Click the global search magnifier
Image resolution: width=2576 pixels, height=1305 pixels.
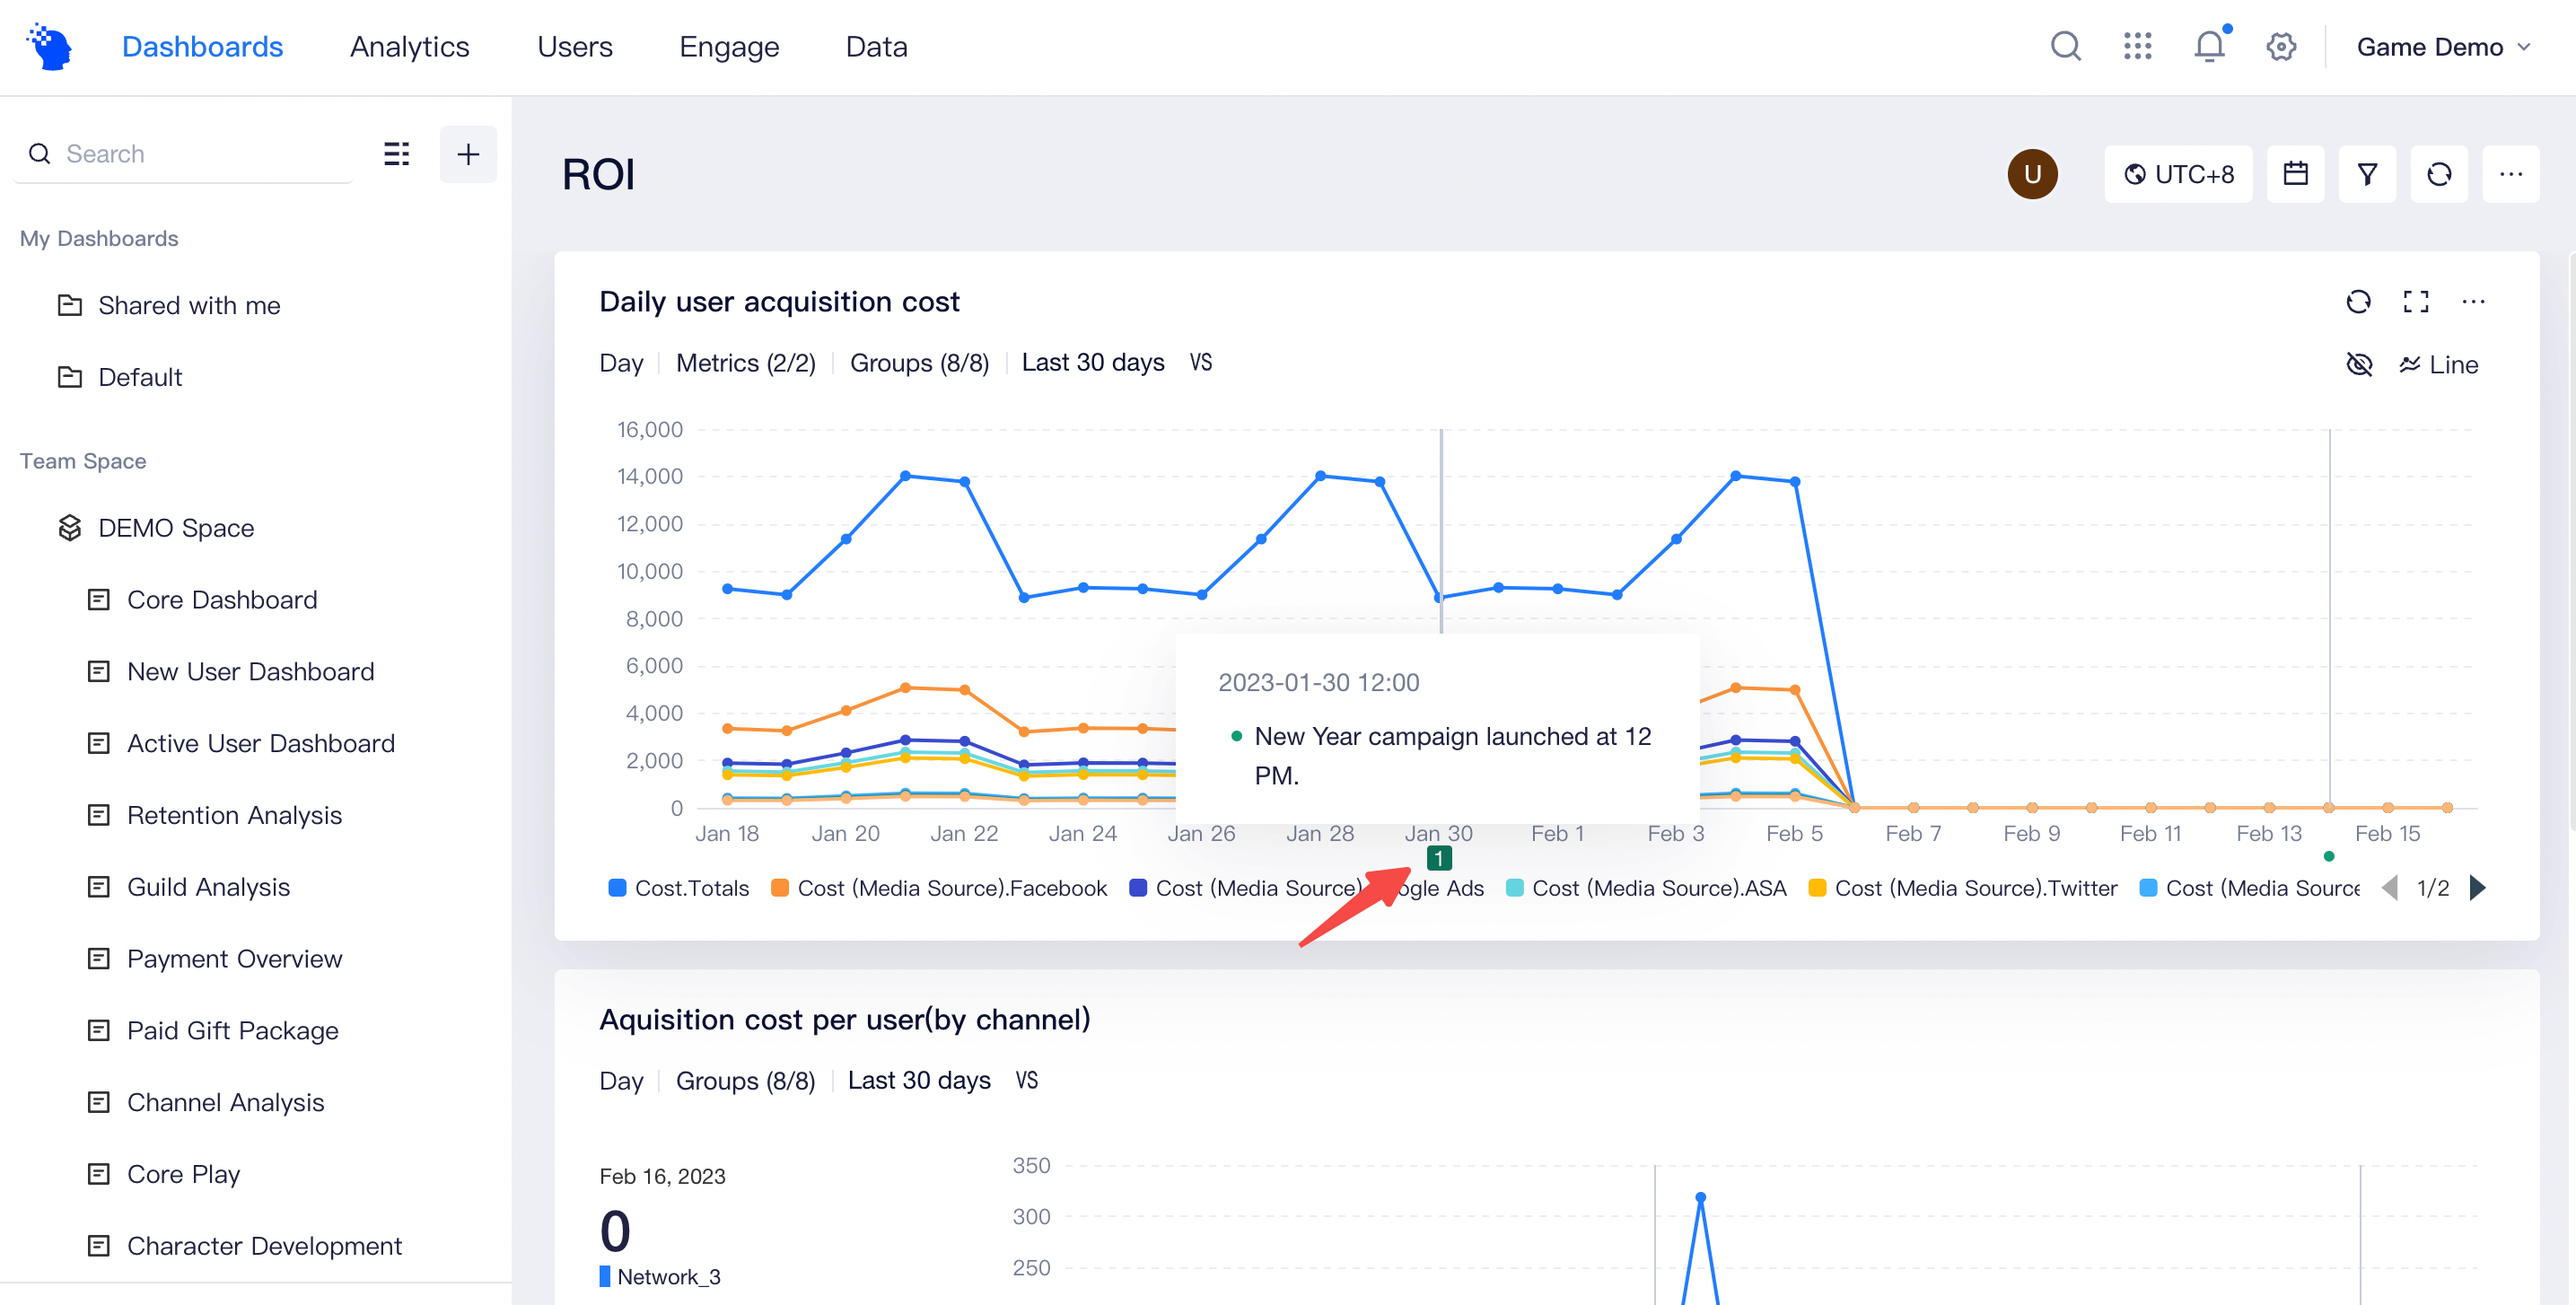pos(2065,46)
